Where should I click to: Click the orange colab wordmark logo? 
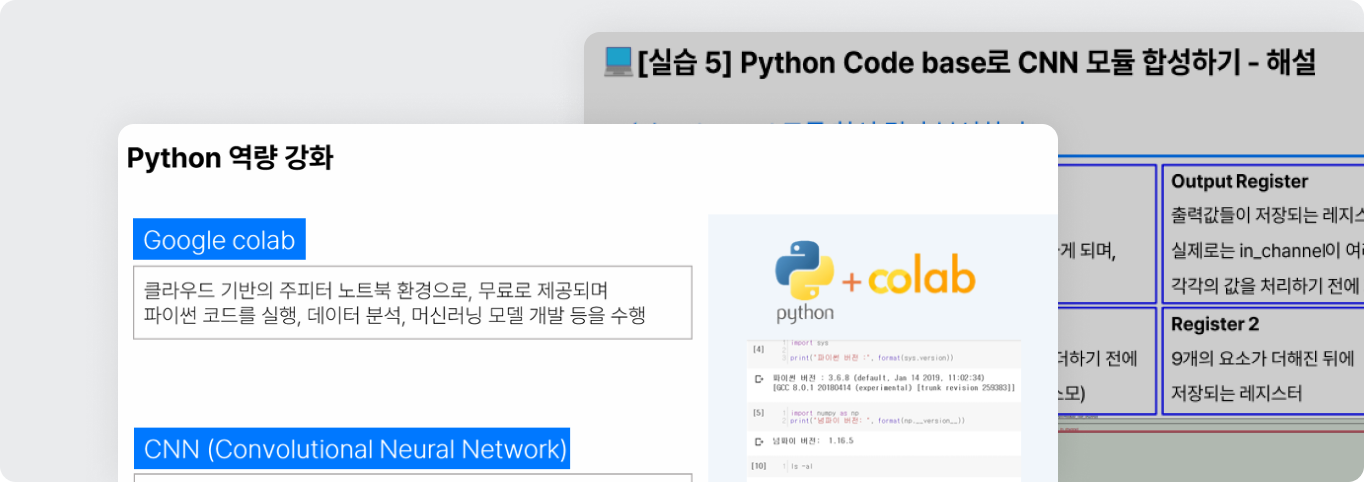[x=920, y=280]
